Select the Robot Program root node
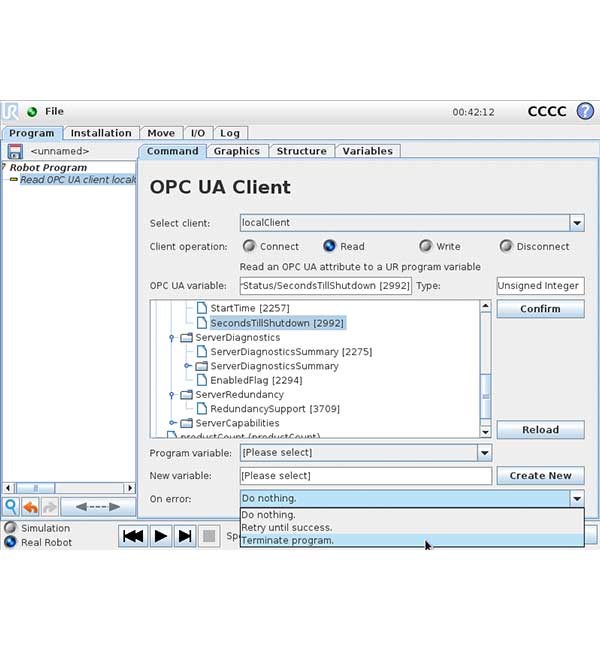 (x=49, y=168)
